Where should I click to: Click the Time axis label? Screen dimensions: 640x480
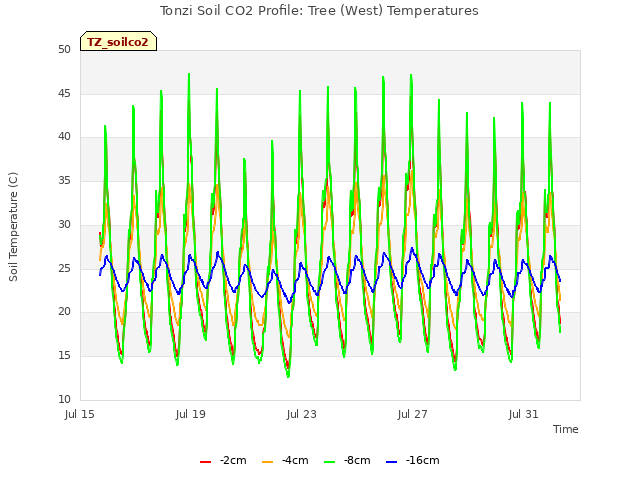566,429
